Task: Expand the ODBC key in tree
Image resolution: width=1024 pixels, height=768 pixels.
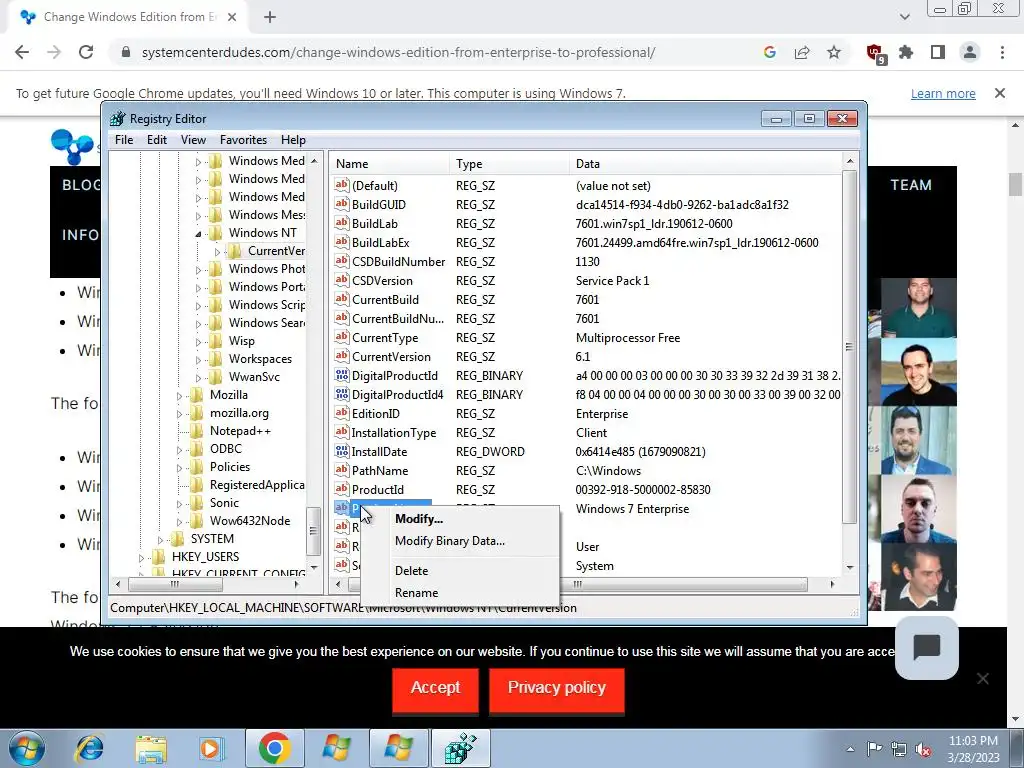Action: tap(179, 449)
